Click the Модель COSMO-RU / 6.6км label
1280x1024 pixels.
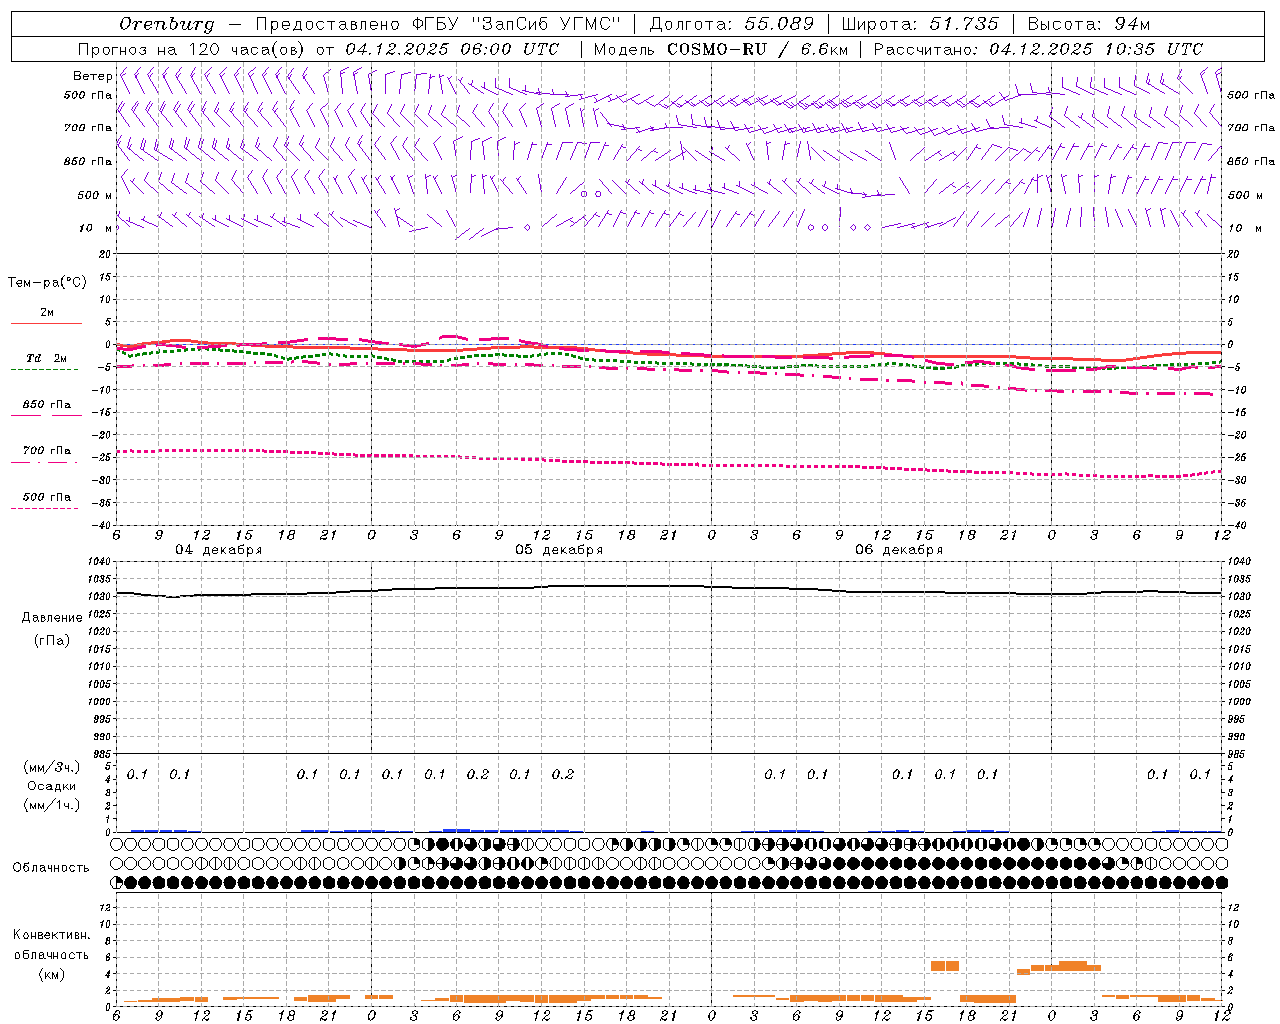pyautogui.click(x=720, y=49)
